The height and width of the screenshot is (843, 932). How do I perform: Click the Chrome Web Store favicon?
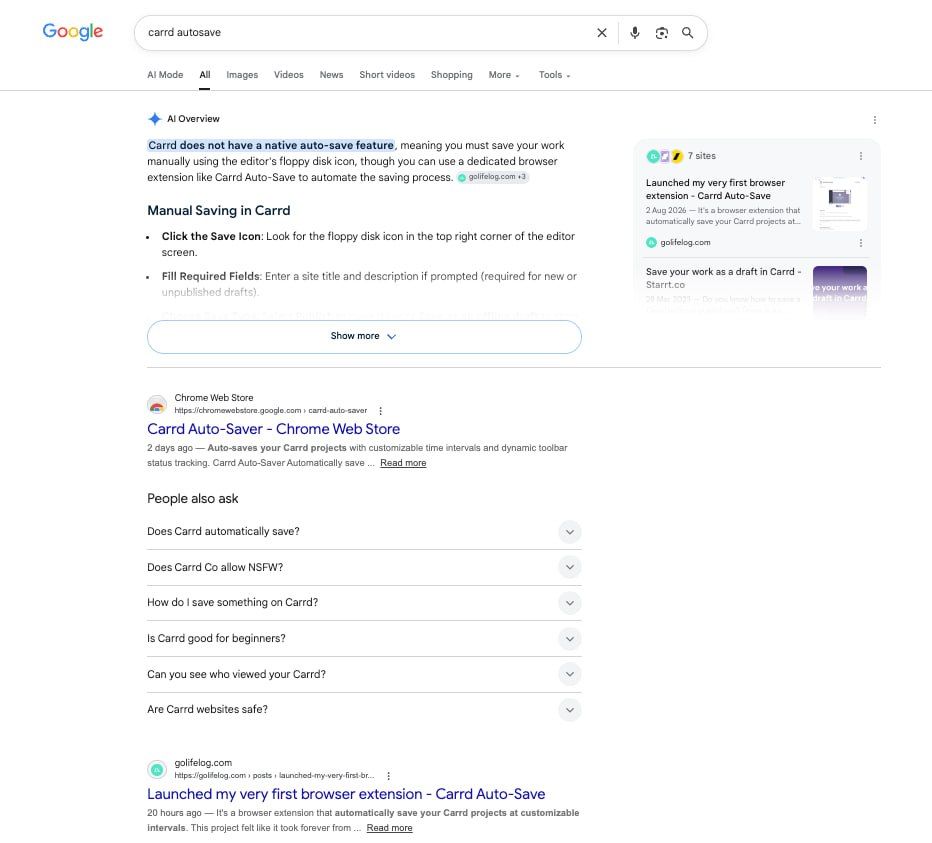coord(157,404)
